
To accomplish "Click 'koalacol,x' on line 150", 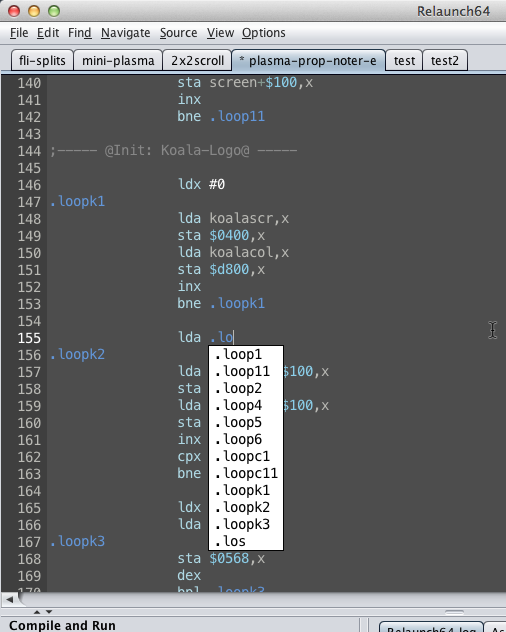I will 249,252.
